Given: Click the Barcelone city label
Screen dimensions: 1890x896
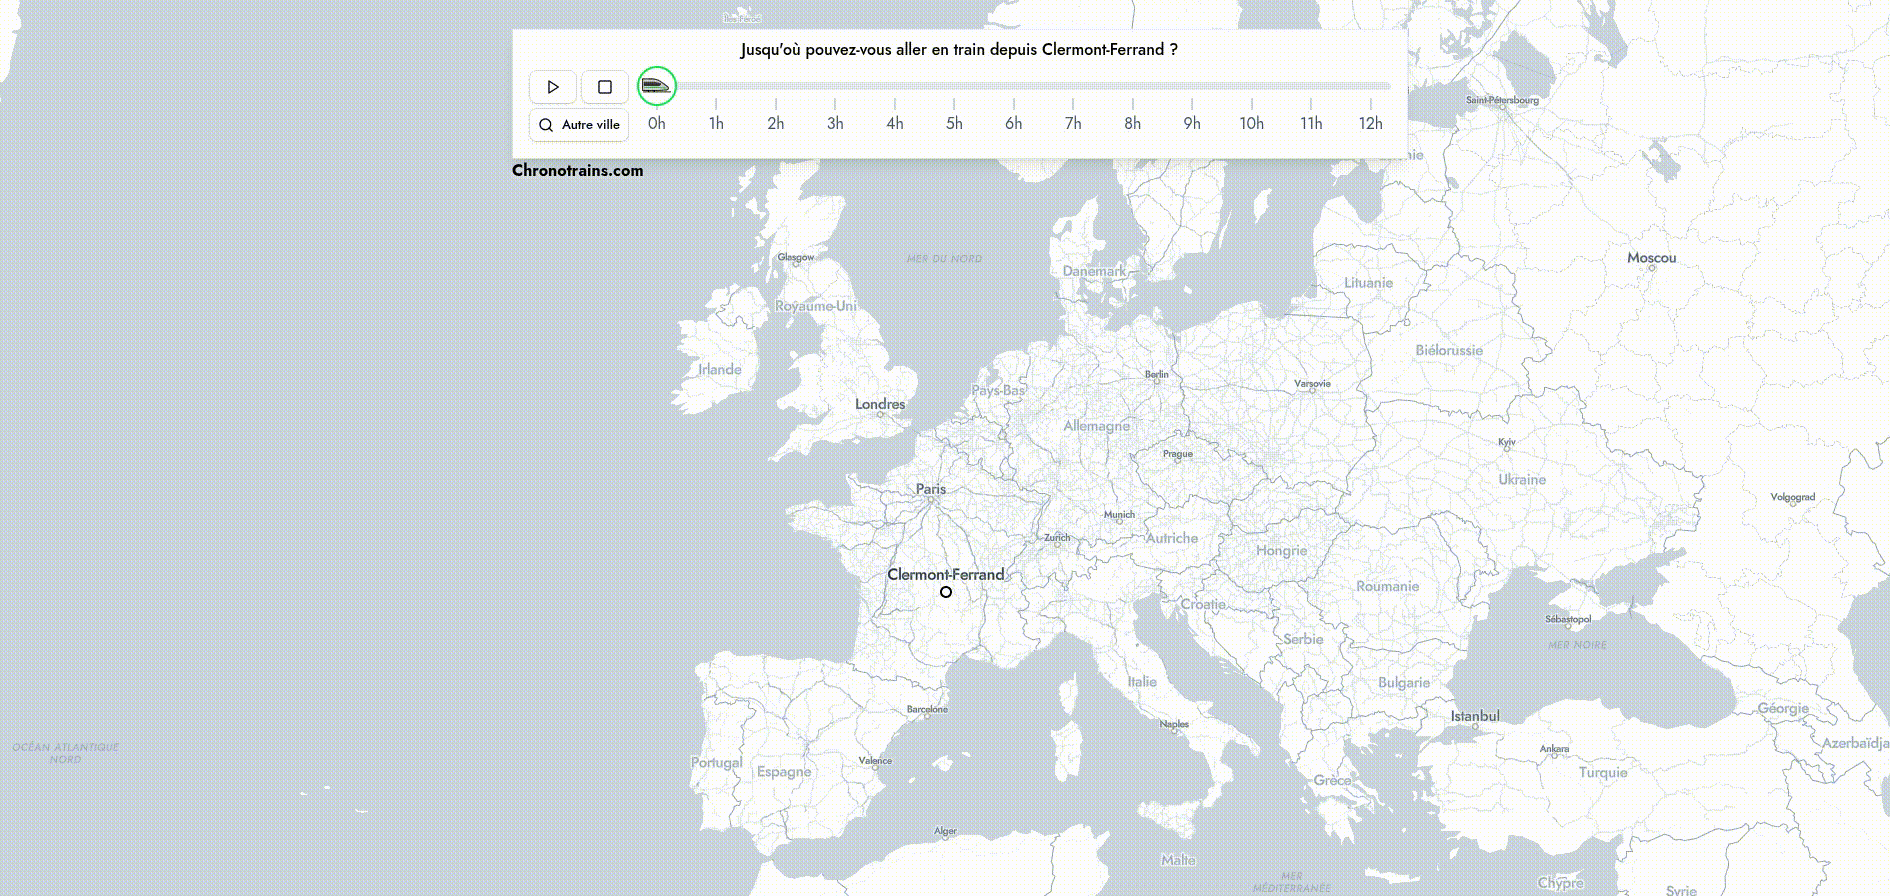Looking at the screenshot, I should click(927, 709).
